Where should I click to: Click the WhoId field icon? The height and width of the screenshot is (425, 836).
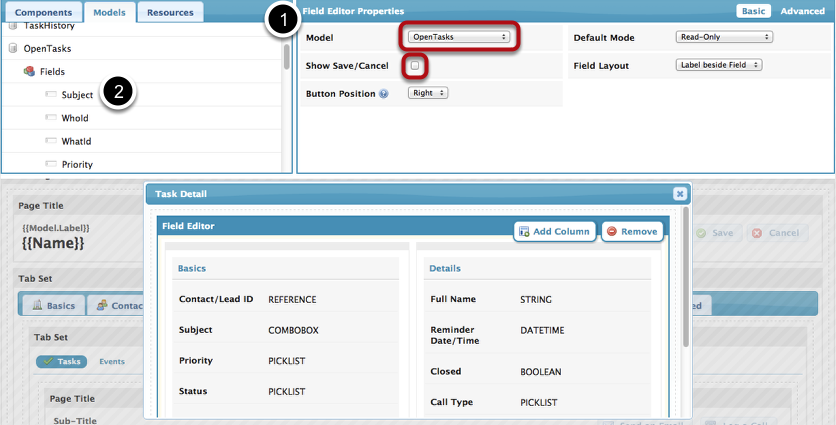pyautogui.click(x=51, y=118)
